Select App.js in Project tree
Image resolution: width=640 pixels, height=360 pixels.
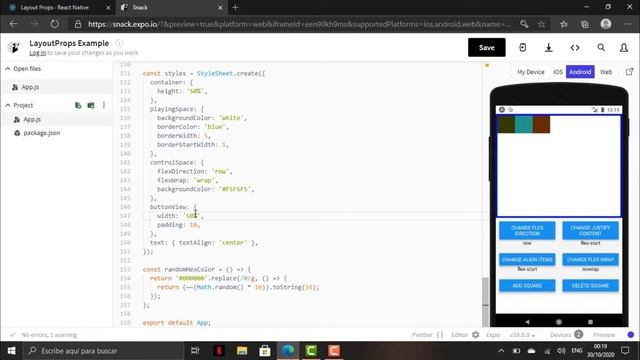56,119
